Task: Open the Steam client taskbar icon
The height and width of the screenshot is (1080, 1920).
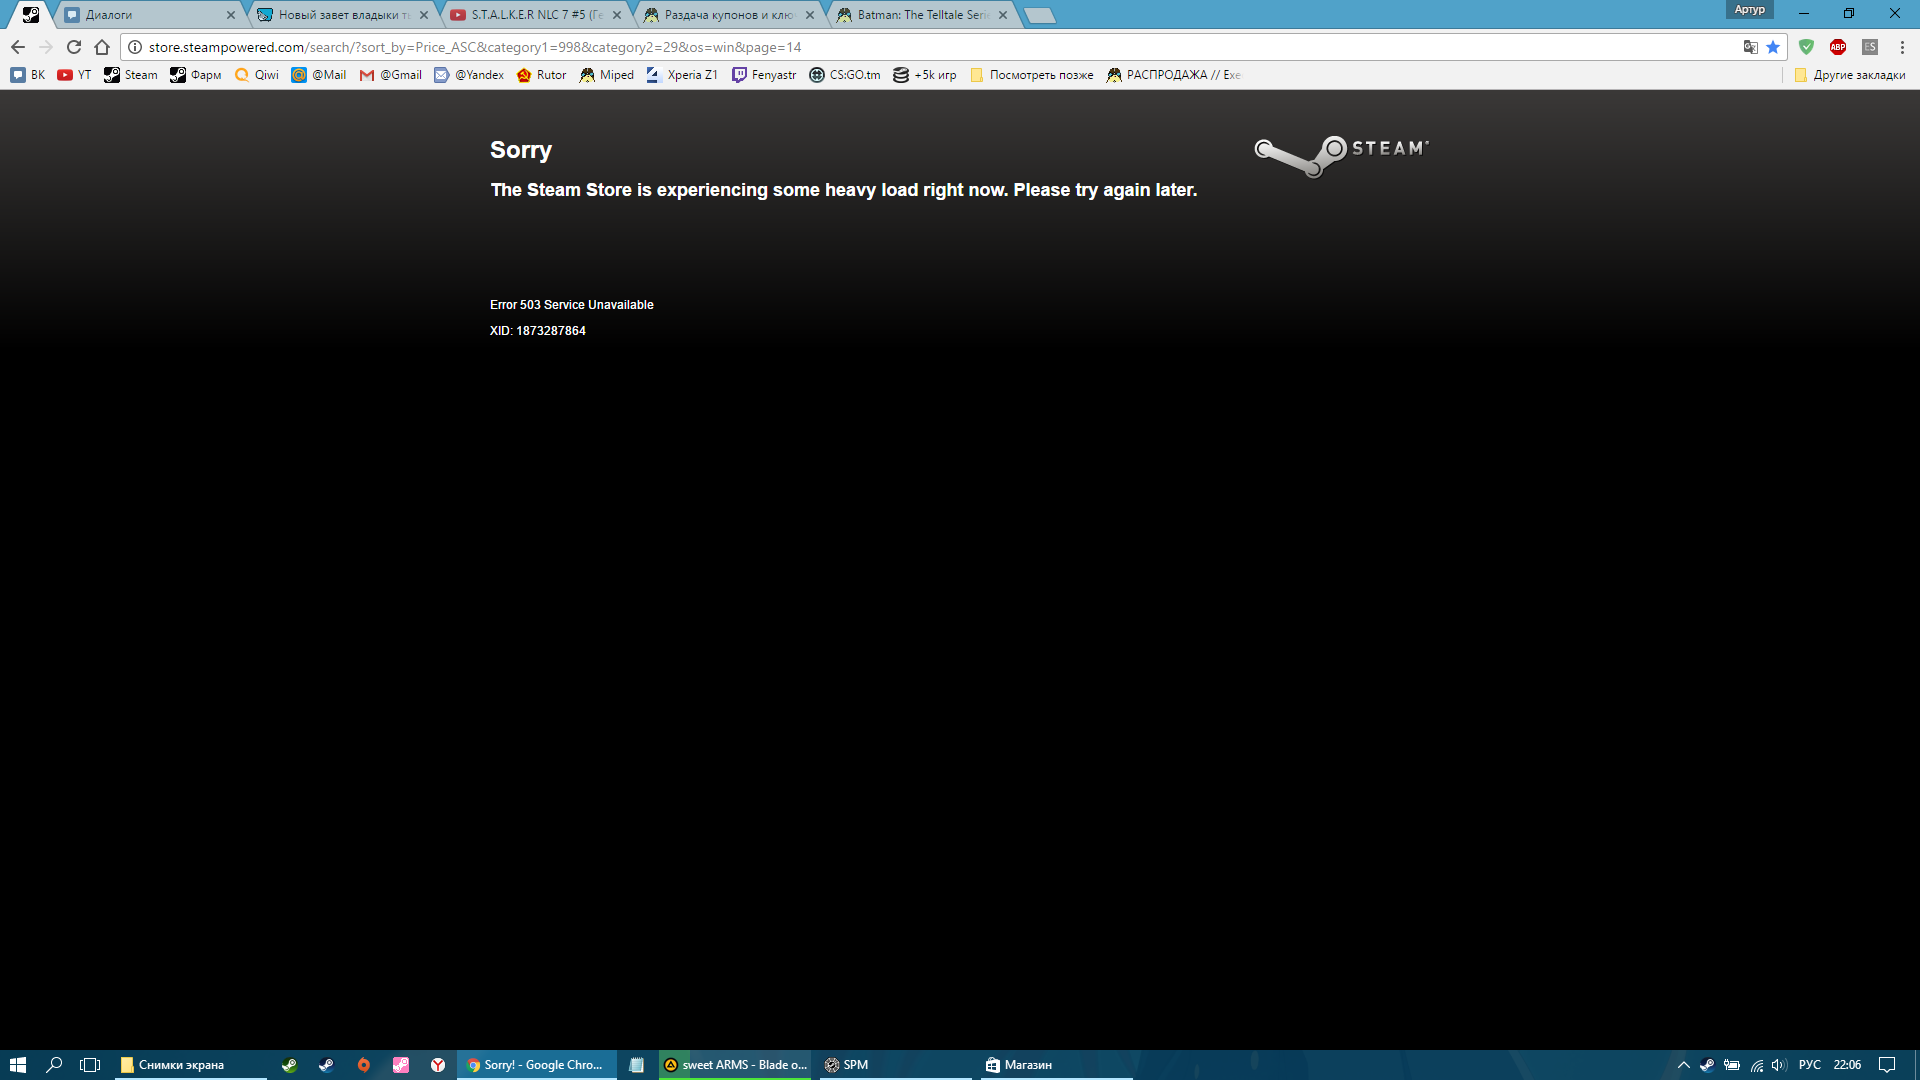Action: (x=326, y=1065)
